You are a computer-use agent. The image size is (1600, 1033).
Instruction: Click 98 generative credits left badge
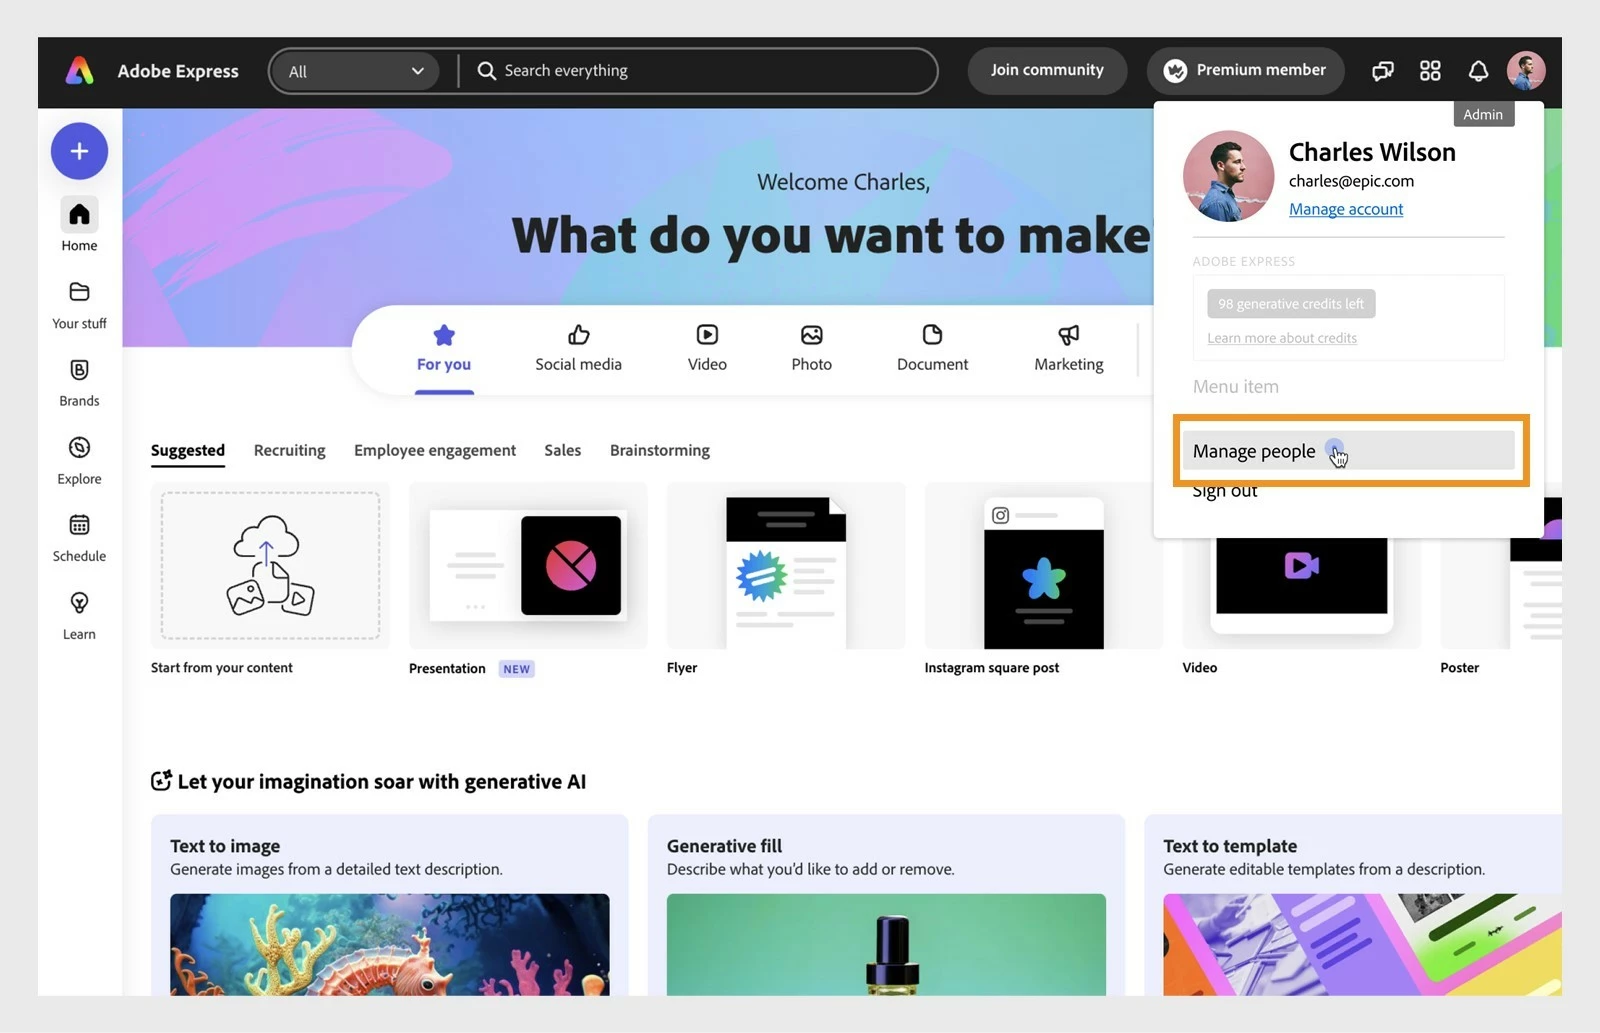1291,304
